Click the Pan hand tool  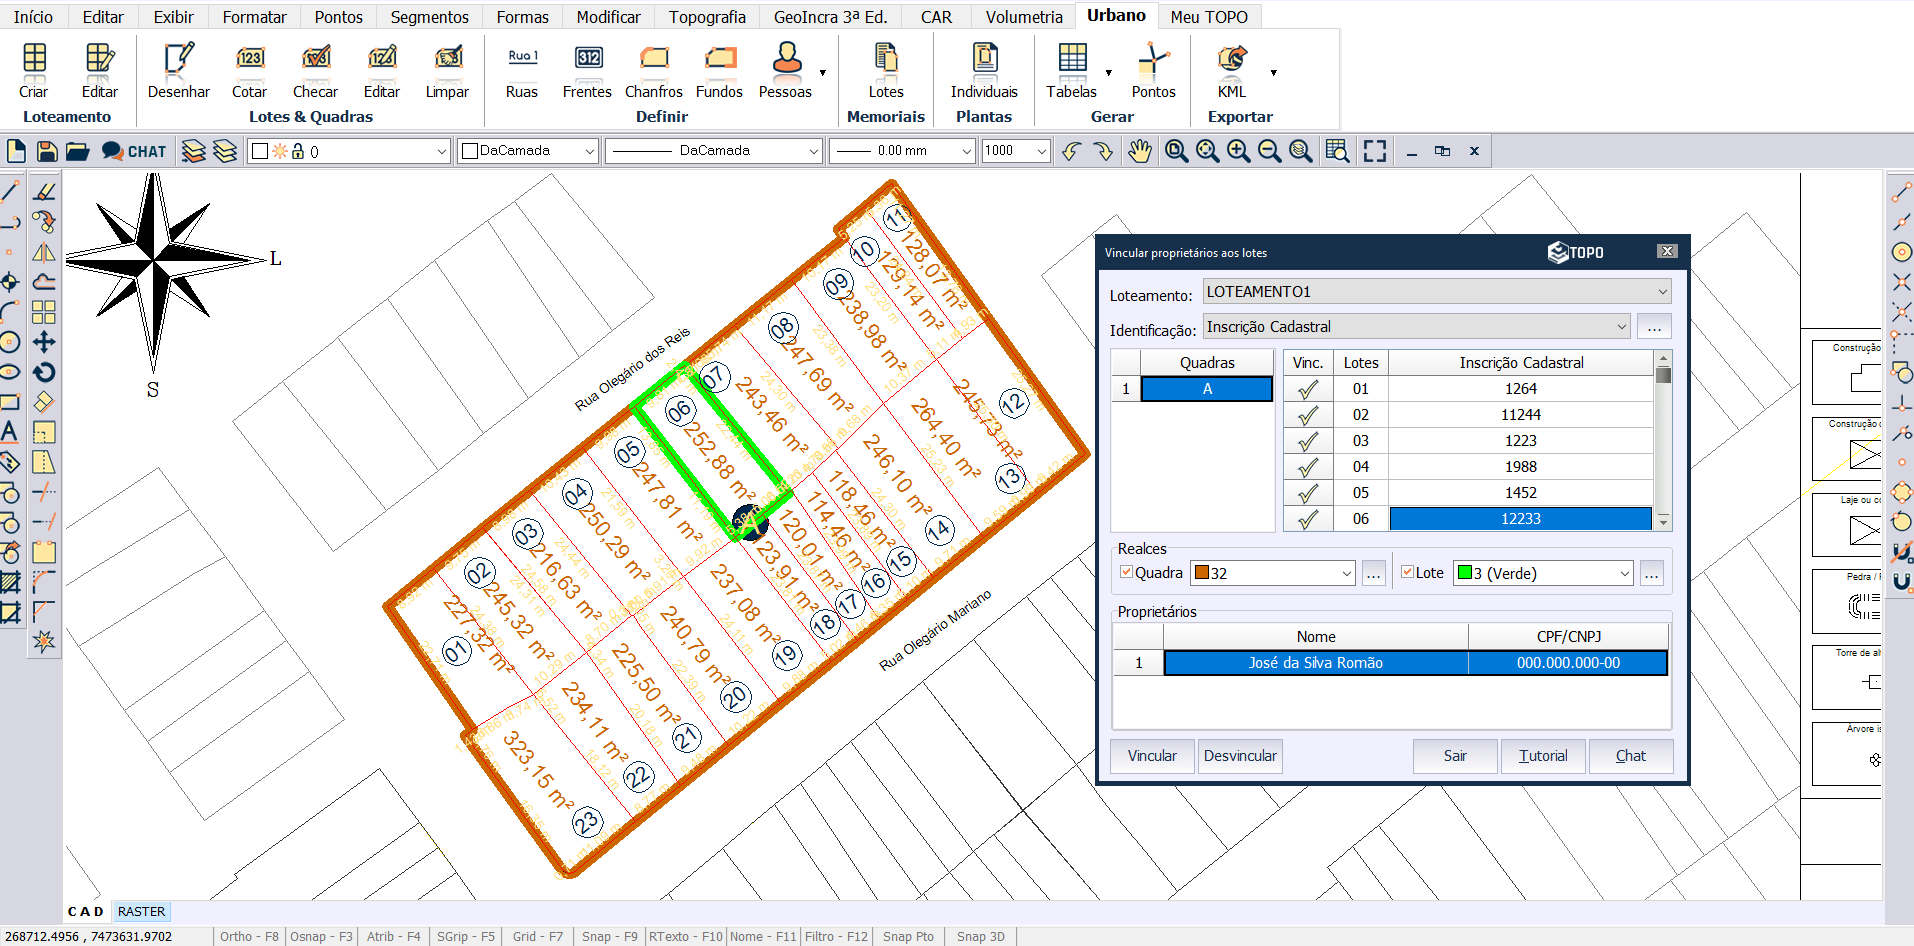(1139, 151)
